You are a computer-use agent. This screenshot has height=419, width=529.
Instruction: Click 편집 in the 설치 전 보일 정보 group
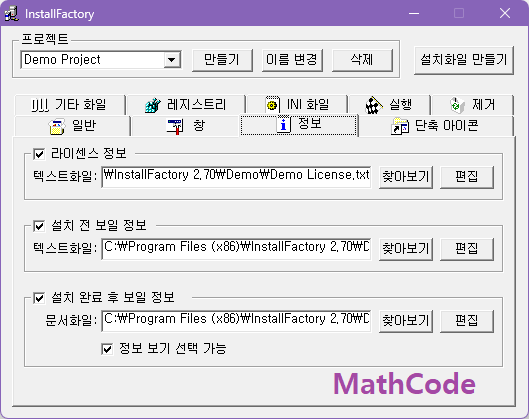click(x=467, y=249)
